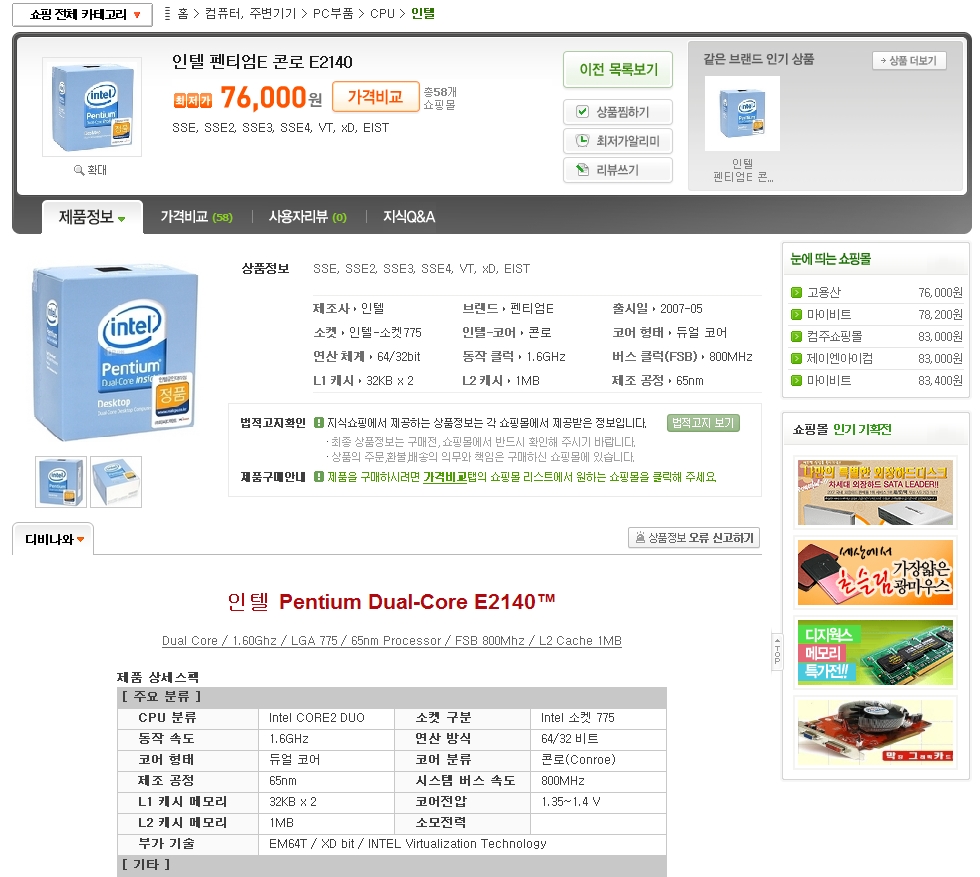Select the first small product thumbnail
The width and height of the screenshot is (980, 877).
61,481
